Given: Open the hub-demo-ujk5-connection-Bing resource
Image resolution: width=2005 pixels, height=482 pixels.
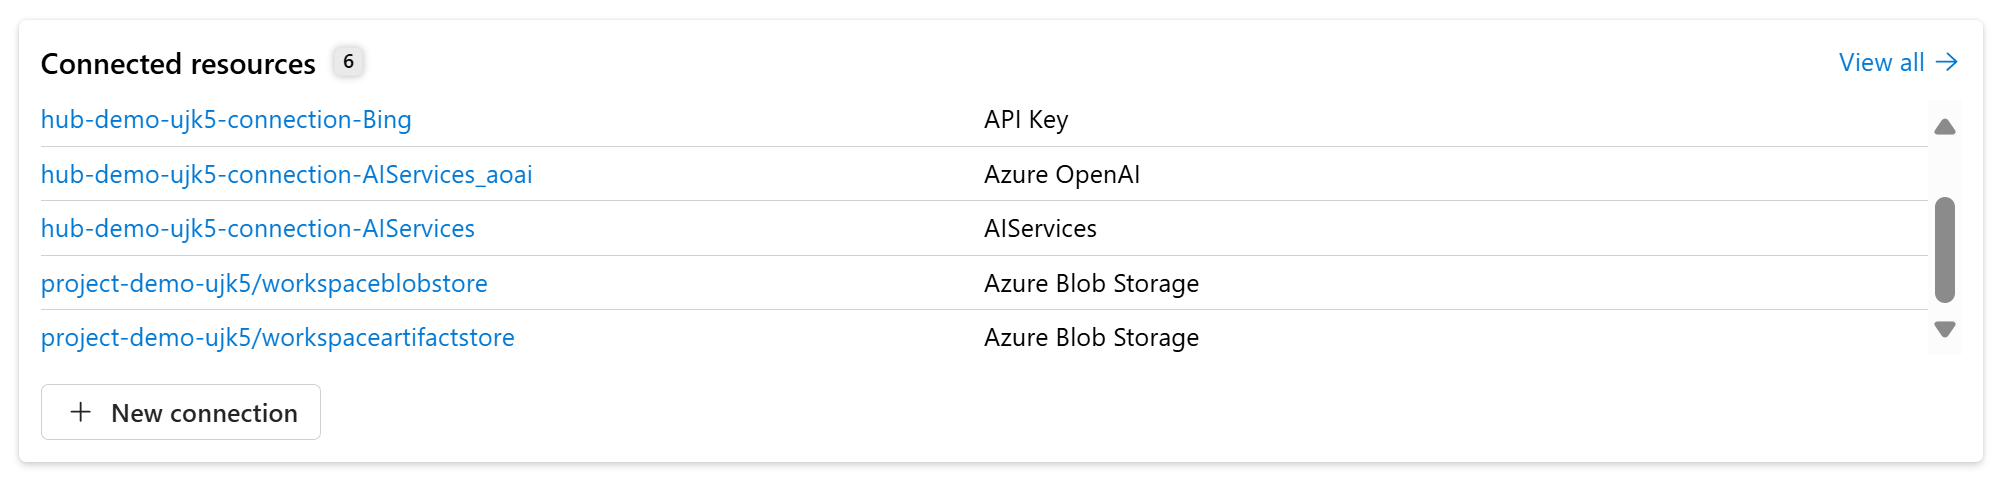Looking at the screenshot, I should pos(226,120).
